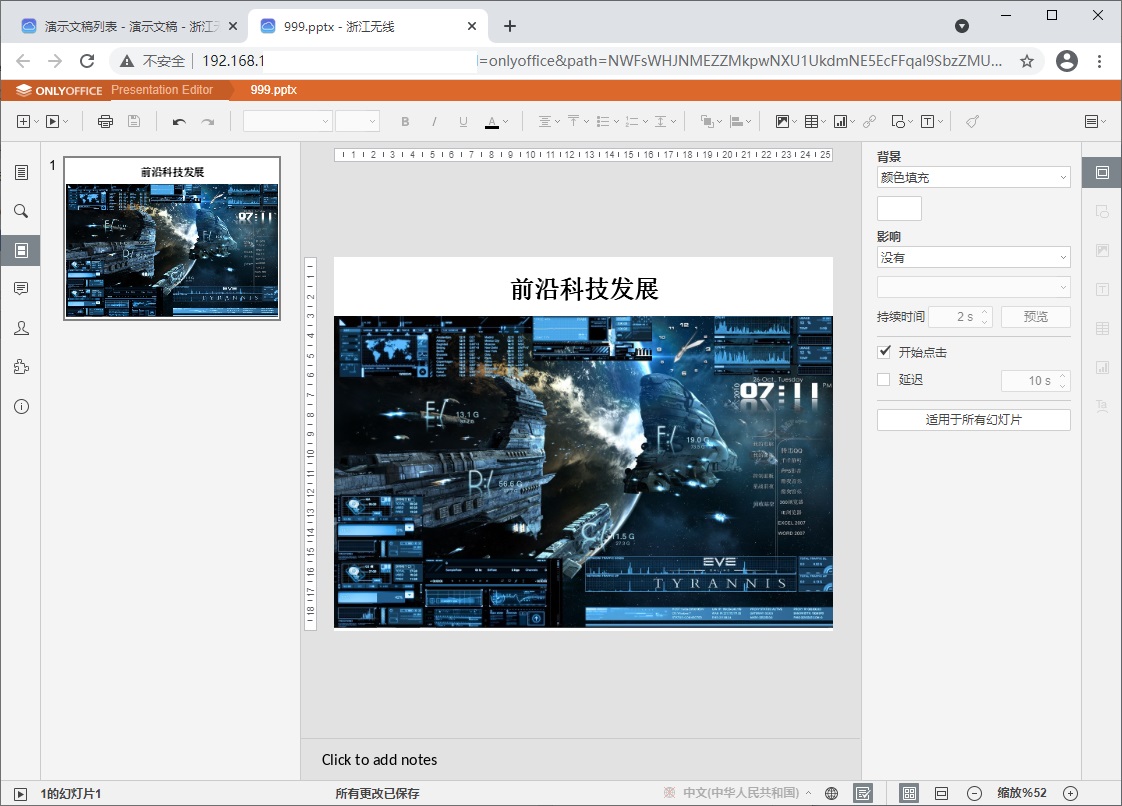This screenshot has height=806, width=1122.
Task: Open the Plugins puzzle icon
Action: coord(21,367)
